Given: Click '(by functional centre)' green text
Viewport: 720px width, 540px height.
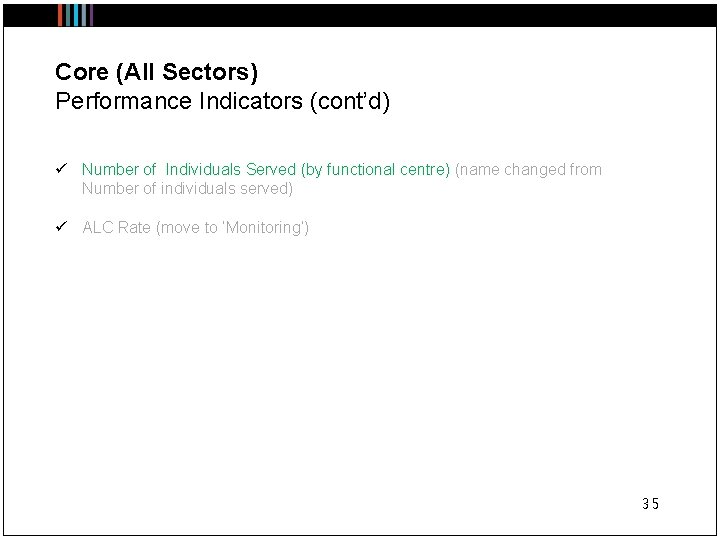Looking at the screenshot, I should pyautogui.click(x=375, y=169).
